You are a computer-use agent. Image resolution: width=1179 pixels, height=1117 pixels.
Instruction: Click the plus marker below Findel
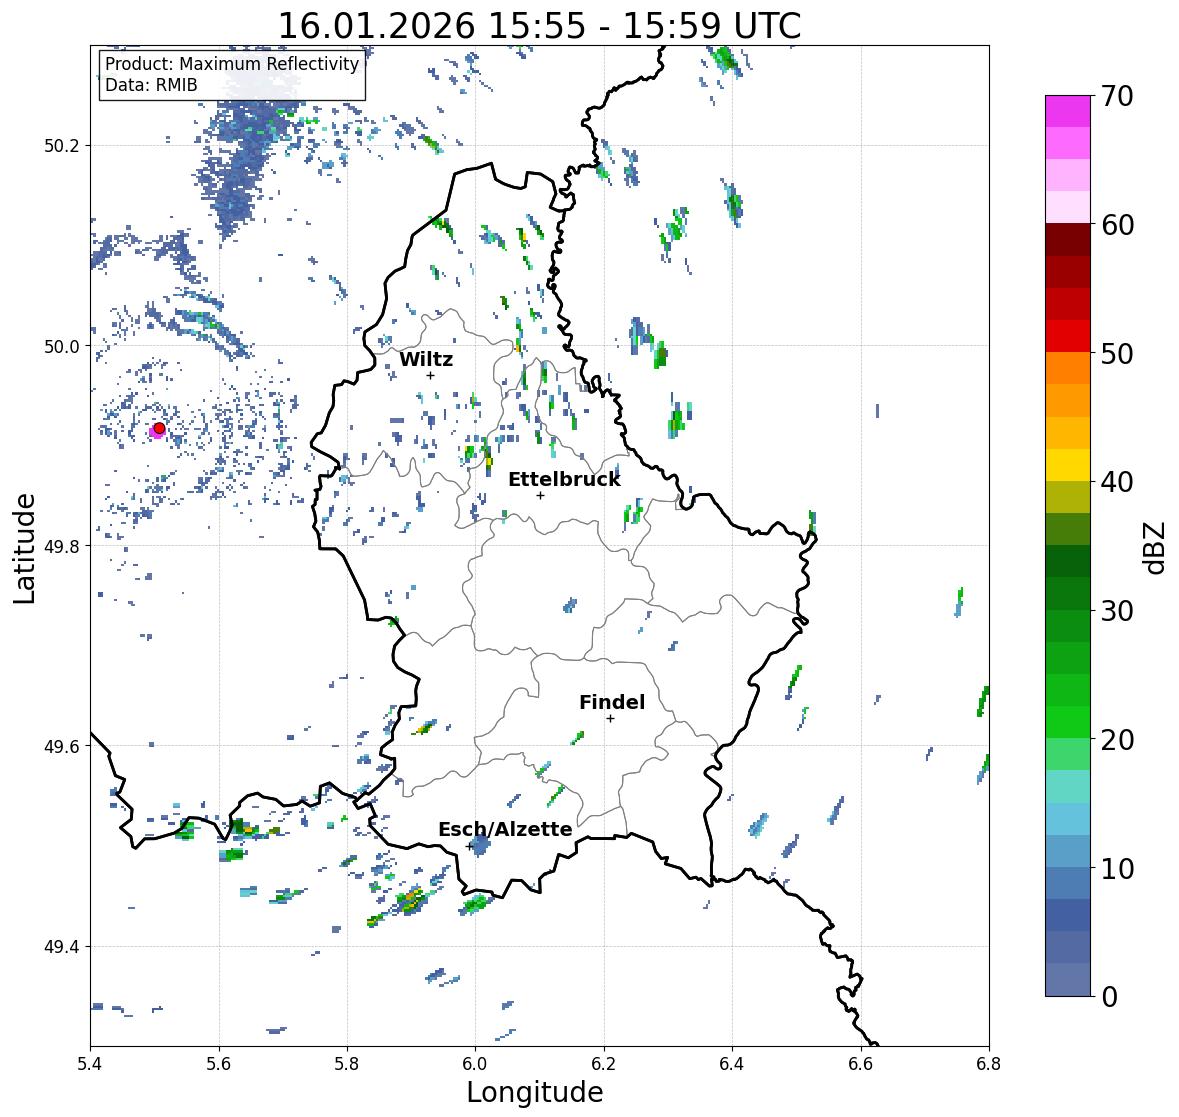(610, 719)
